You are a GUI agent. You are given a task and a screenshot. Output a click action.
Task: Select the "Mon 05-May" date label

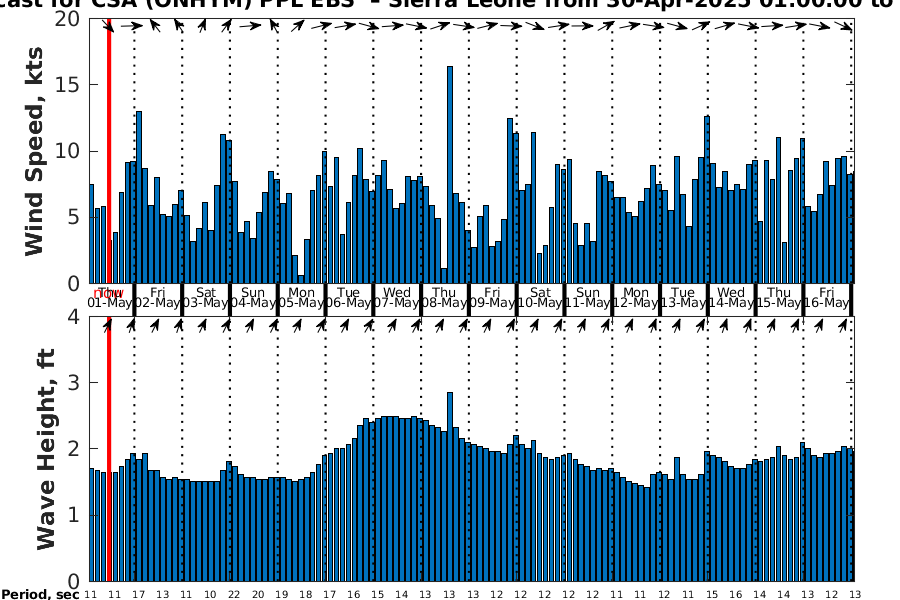[301, 298]
